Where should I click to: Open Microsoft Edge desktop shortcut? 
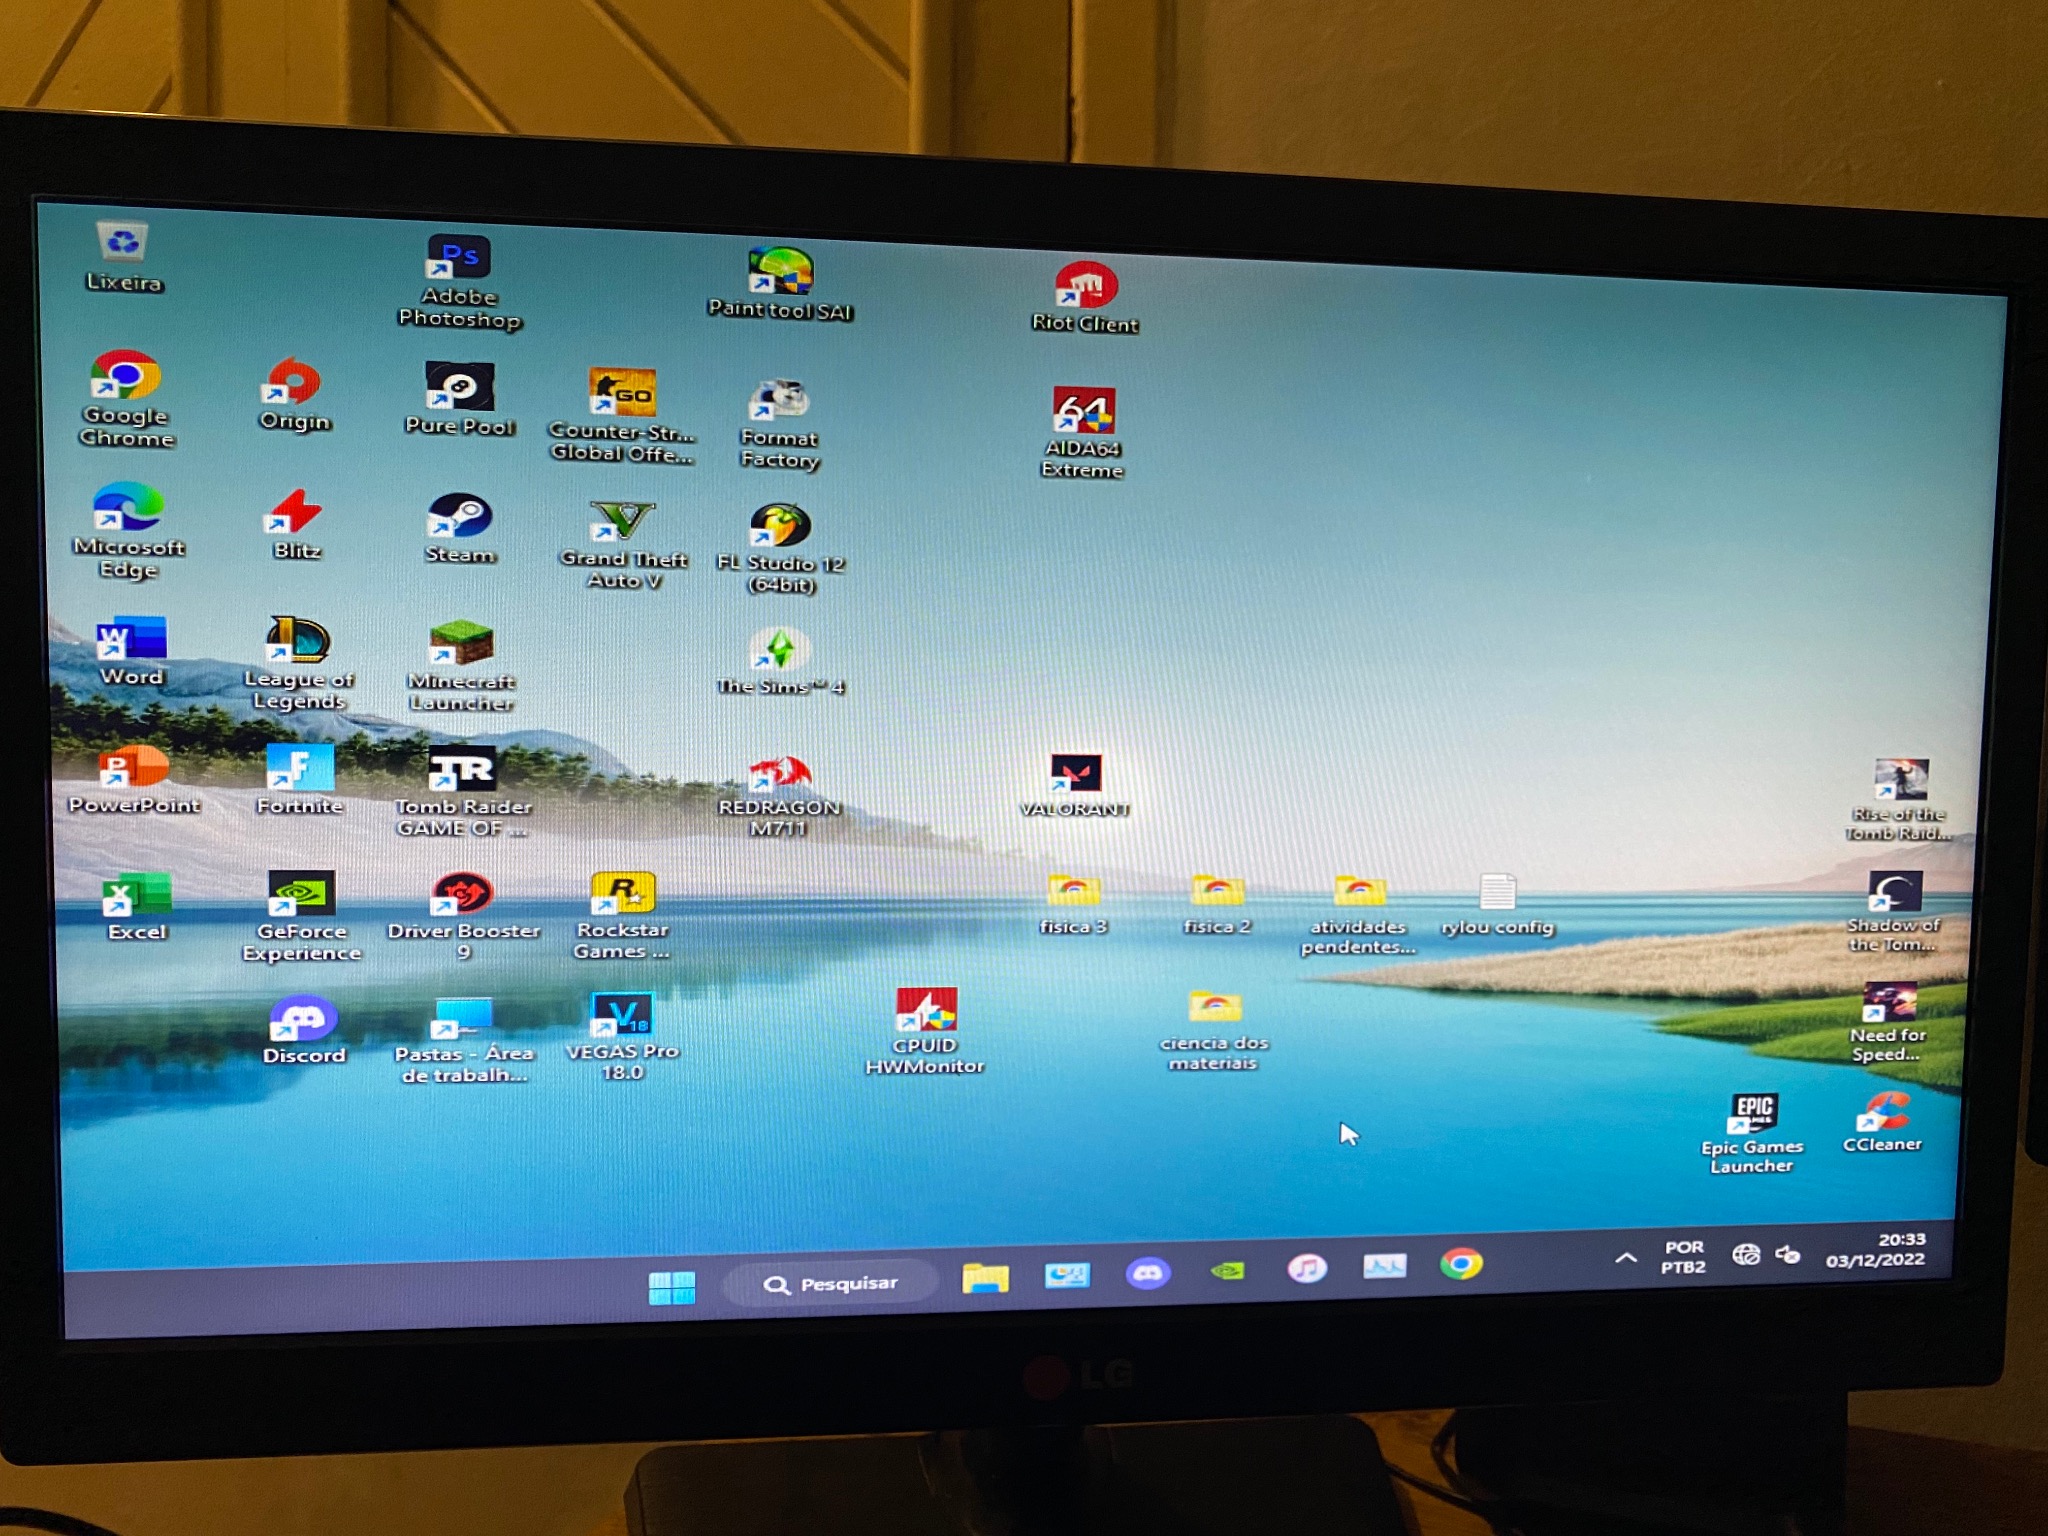pyautogui.click(x=128, y=530)
